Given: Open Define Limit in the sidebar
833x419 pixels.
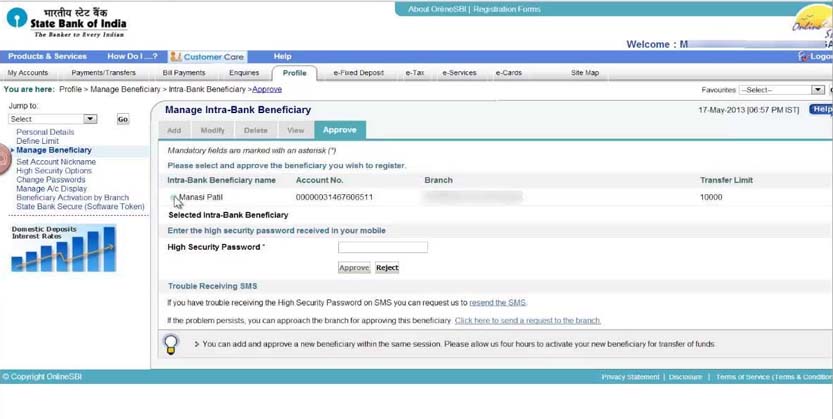Looking at the screenshot, I should (x=37, y=141).
